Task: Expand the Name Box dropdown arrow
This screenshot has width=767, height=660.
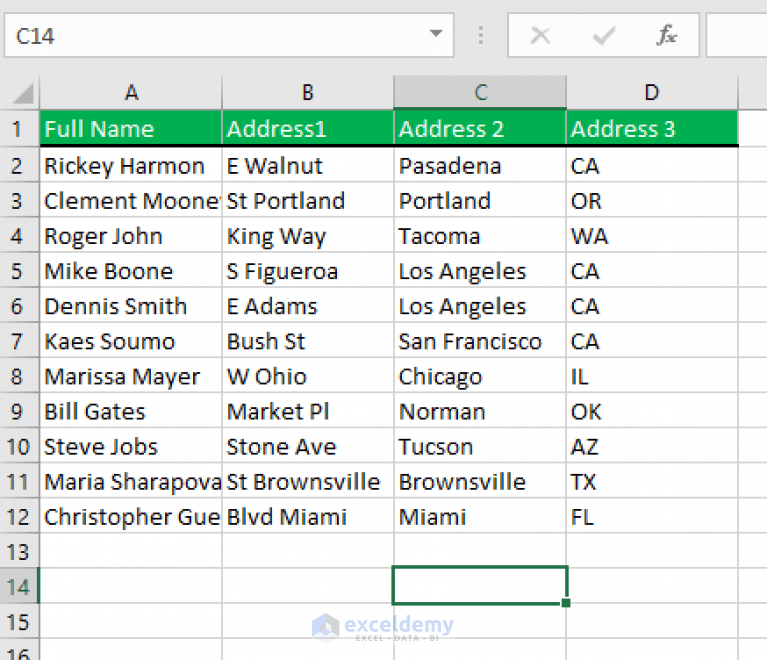Action: click(435, 33)
